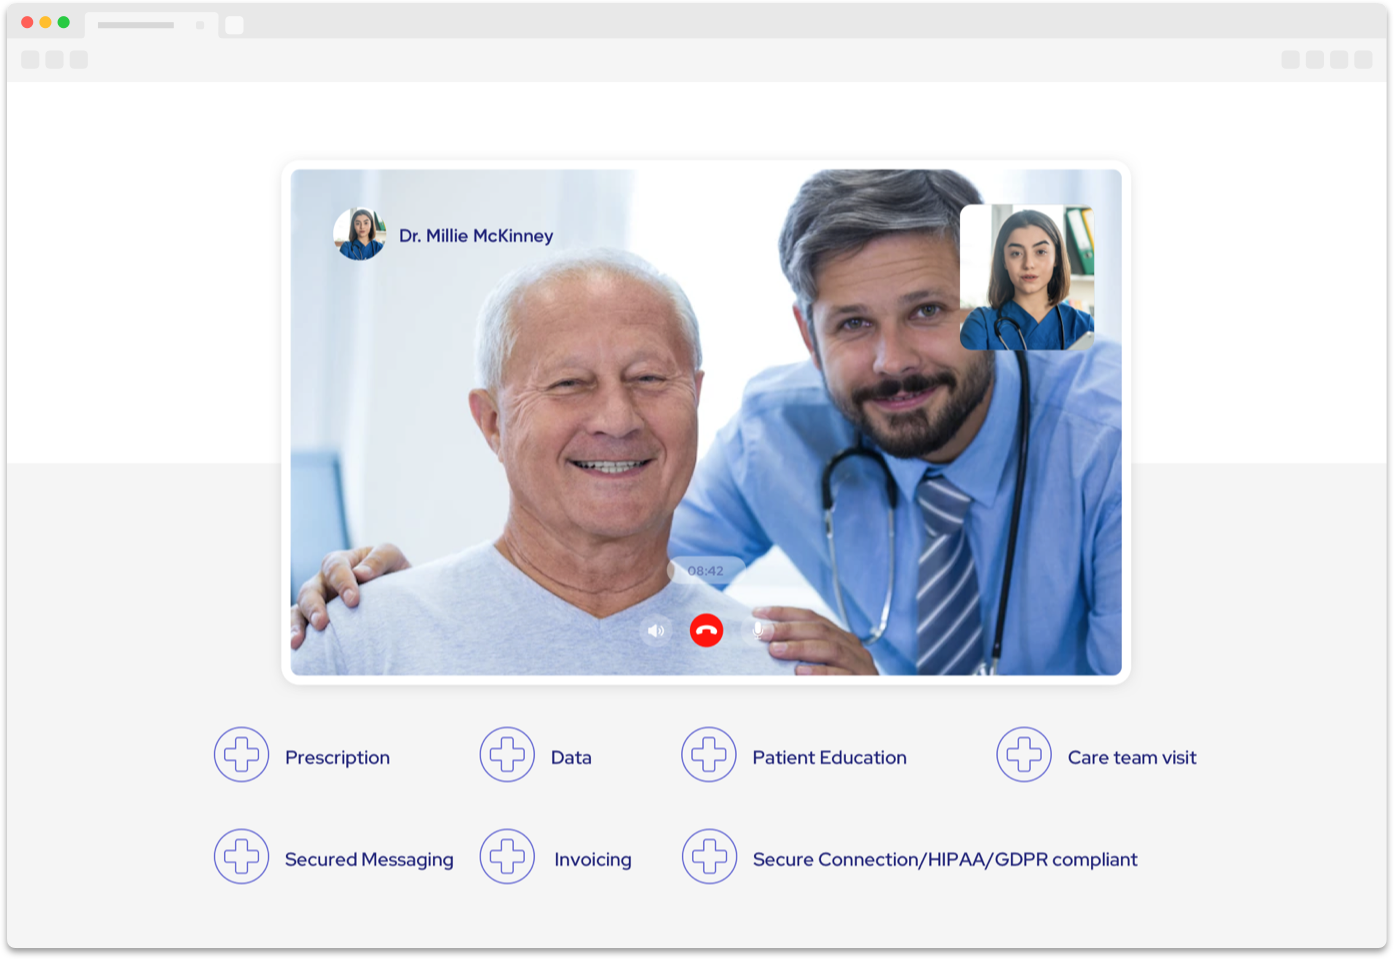Click the self-view video thumbnail
The image size is (1394, 959).
pos(1027,278)
